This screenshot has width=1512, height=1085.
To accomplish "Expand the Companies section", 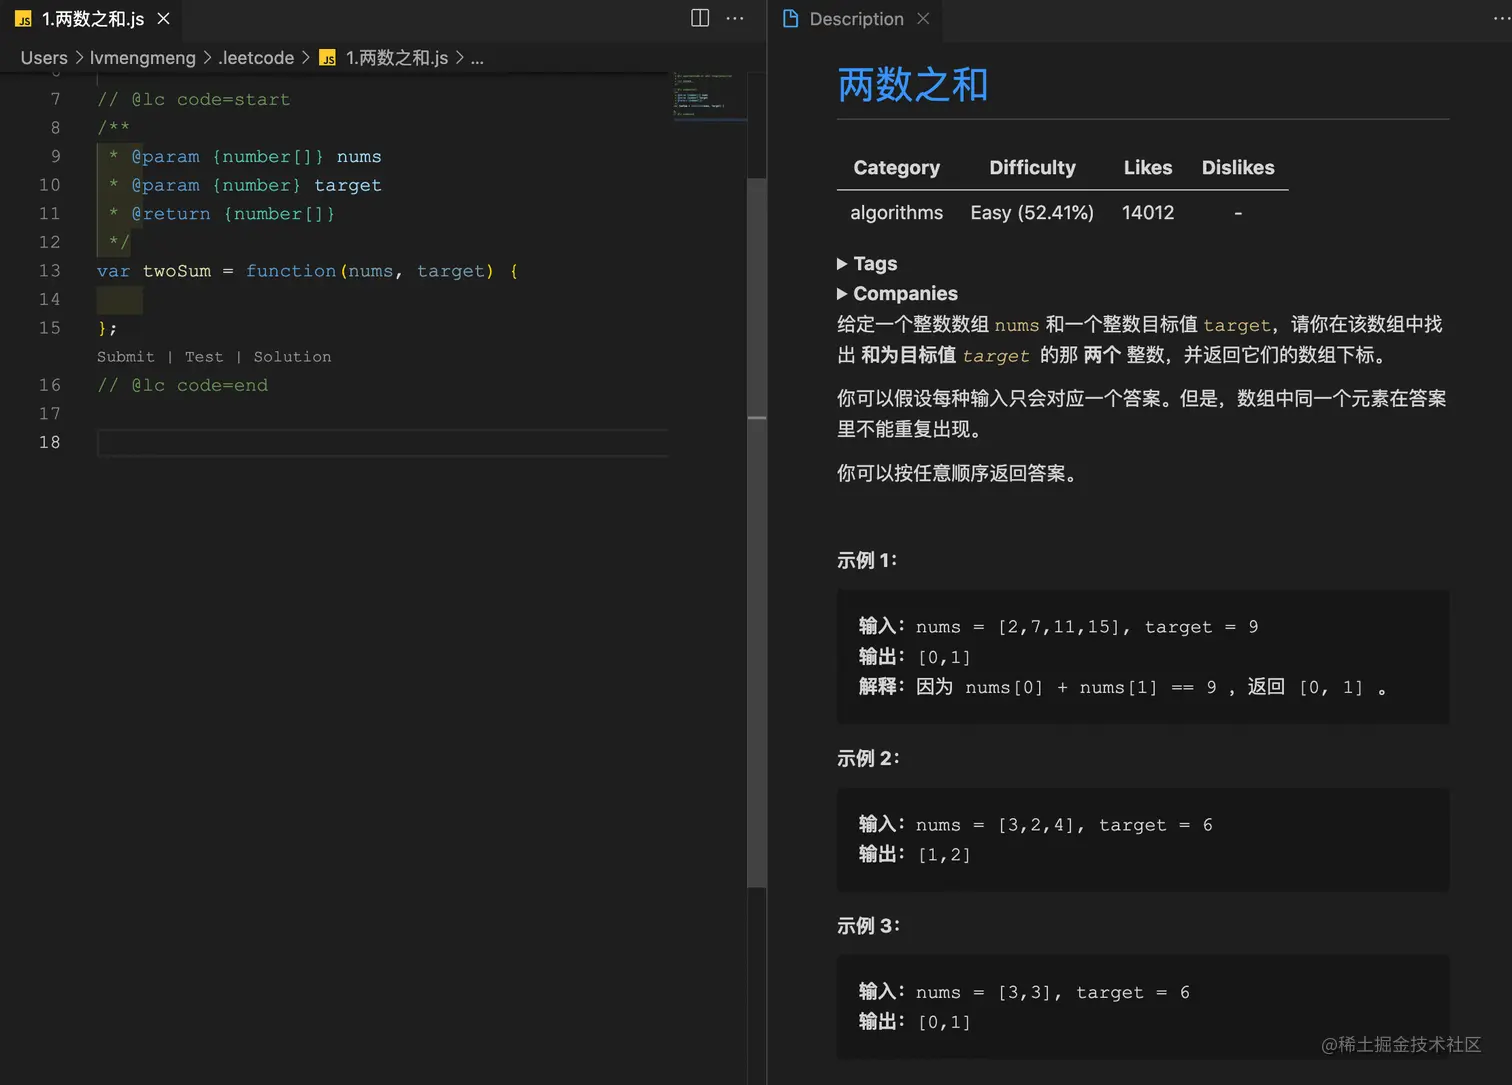I will click(897, 294).
